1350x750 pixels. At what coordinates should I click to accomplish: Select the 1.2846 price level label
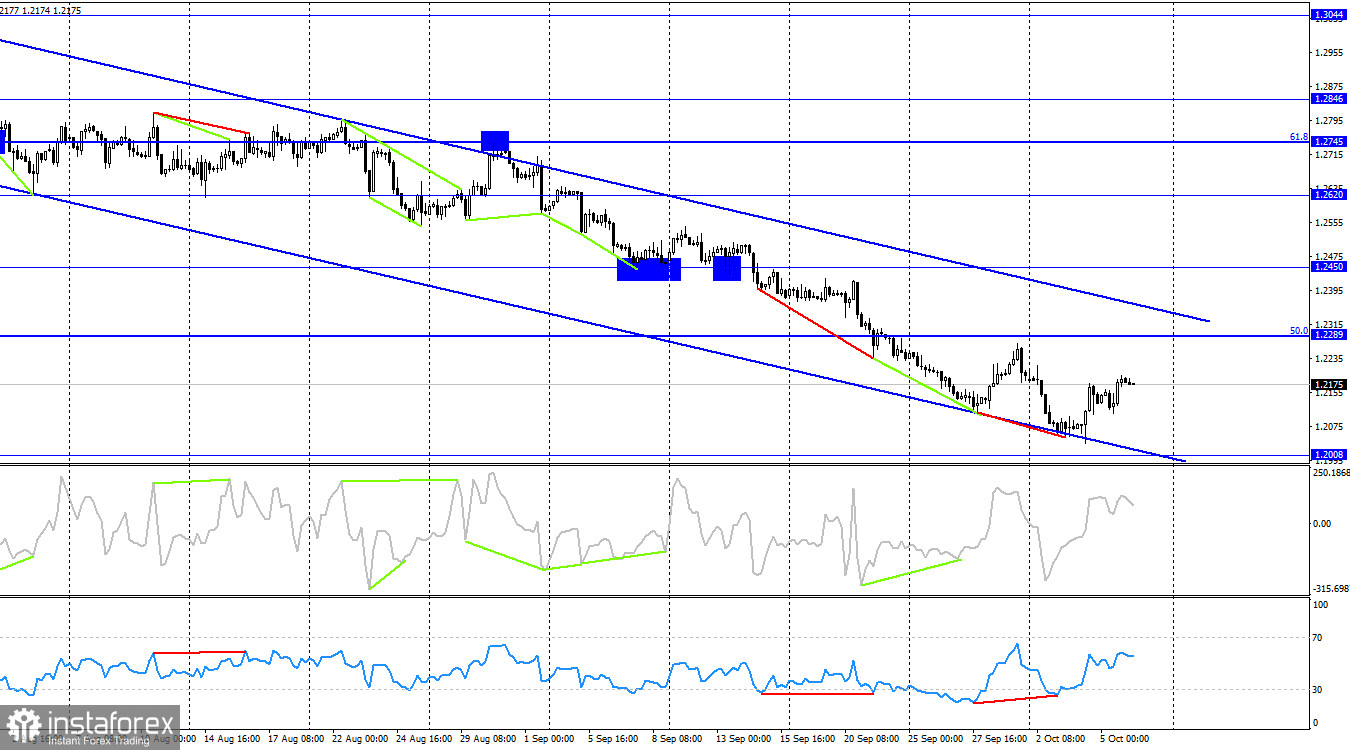click(1327, 99)
